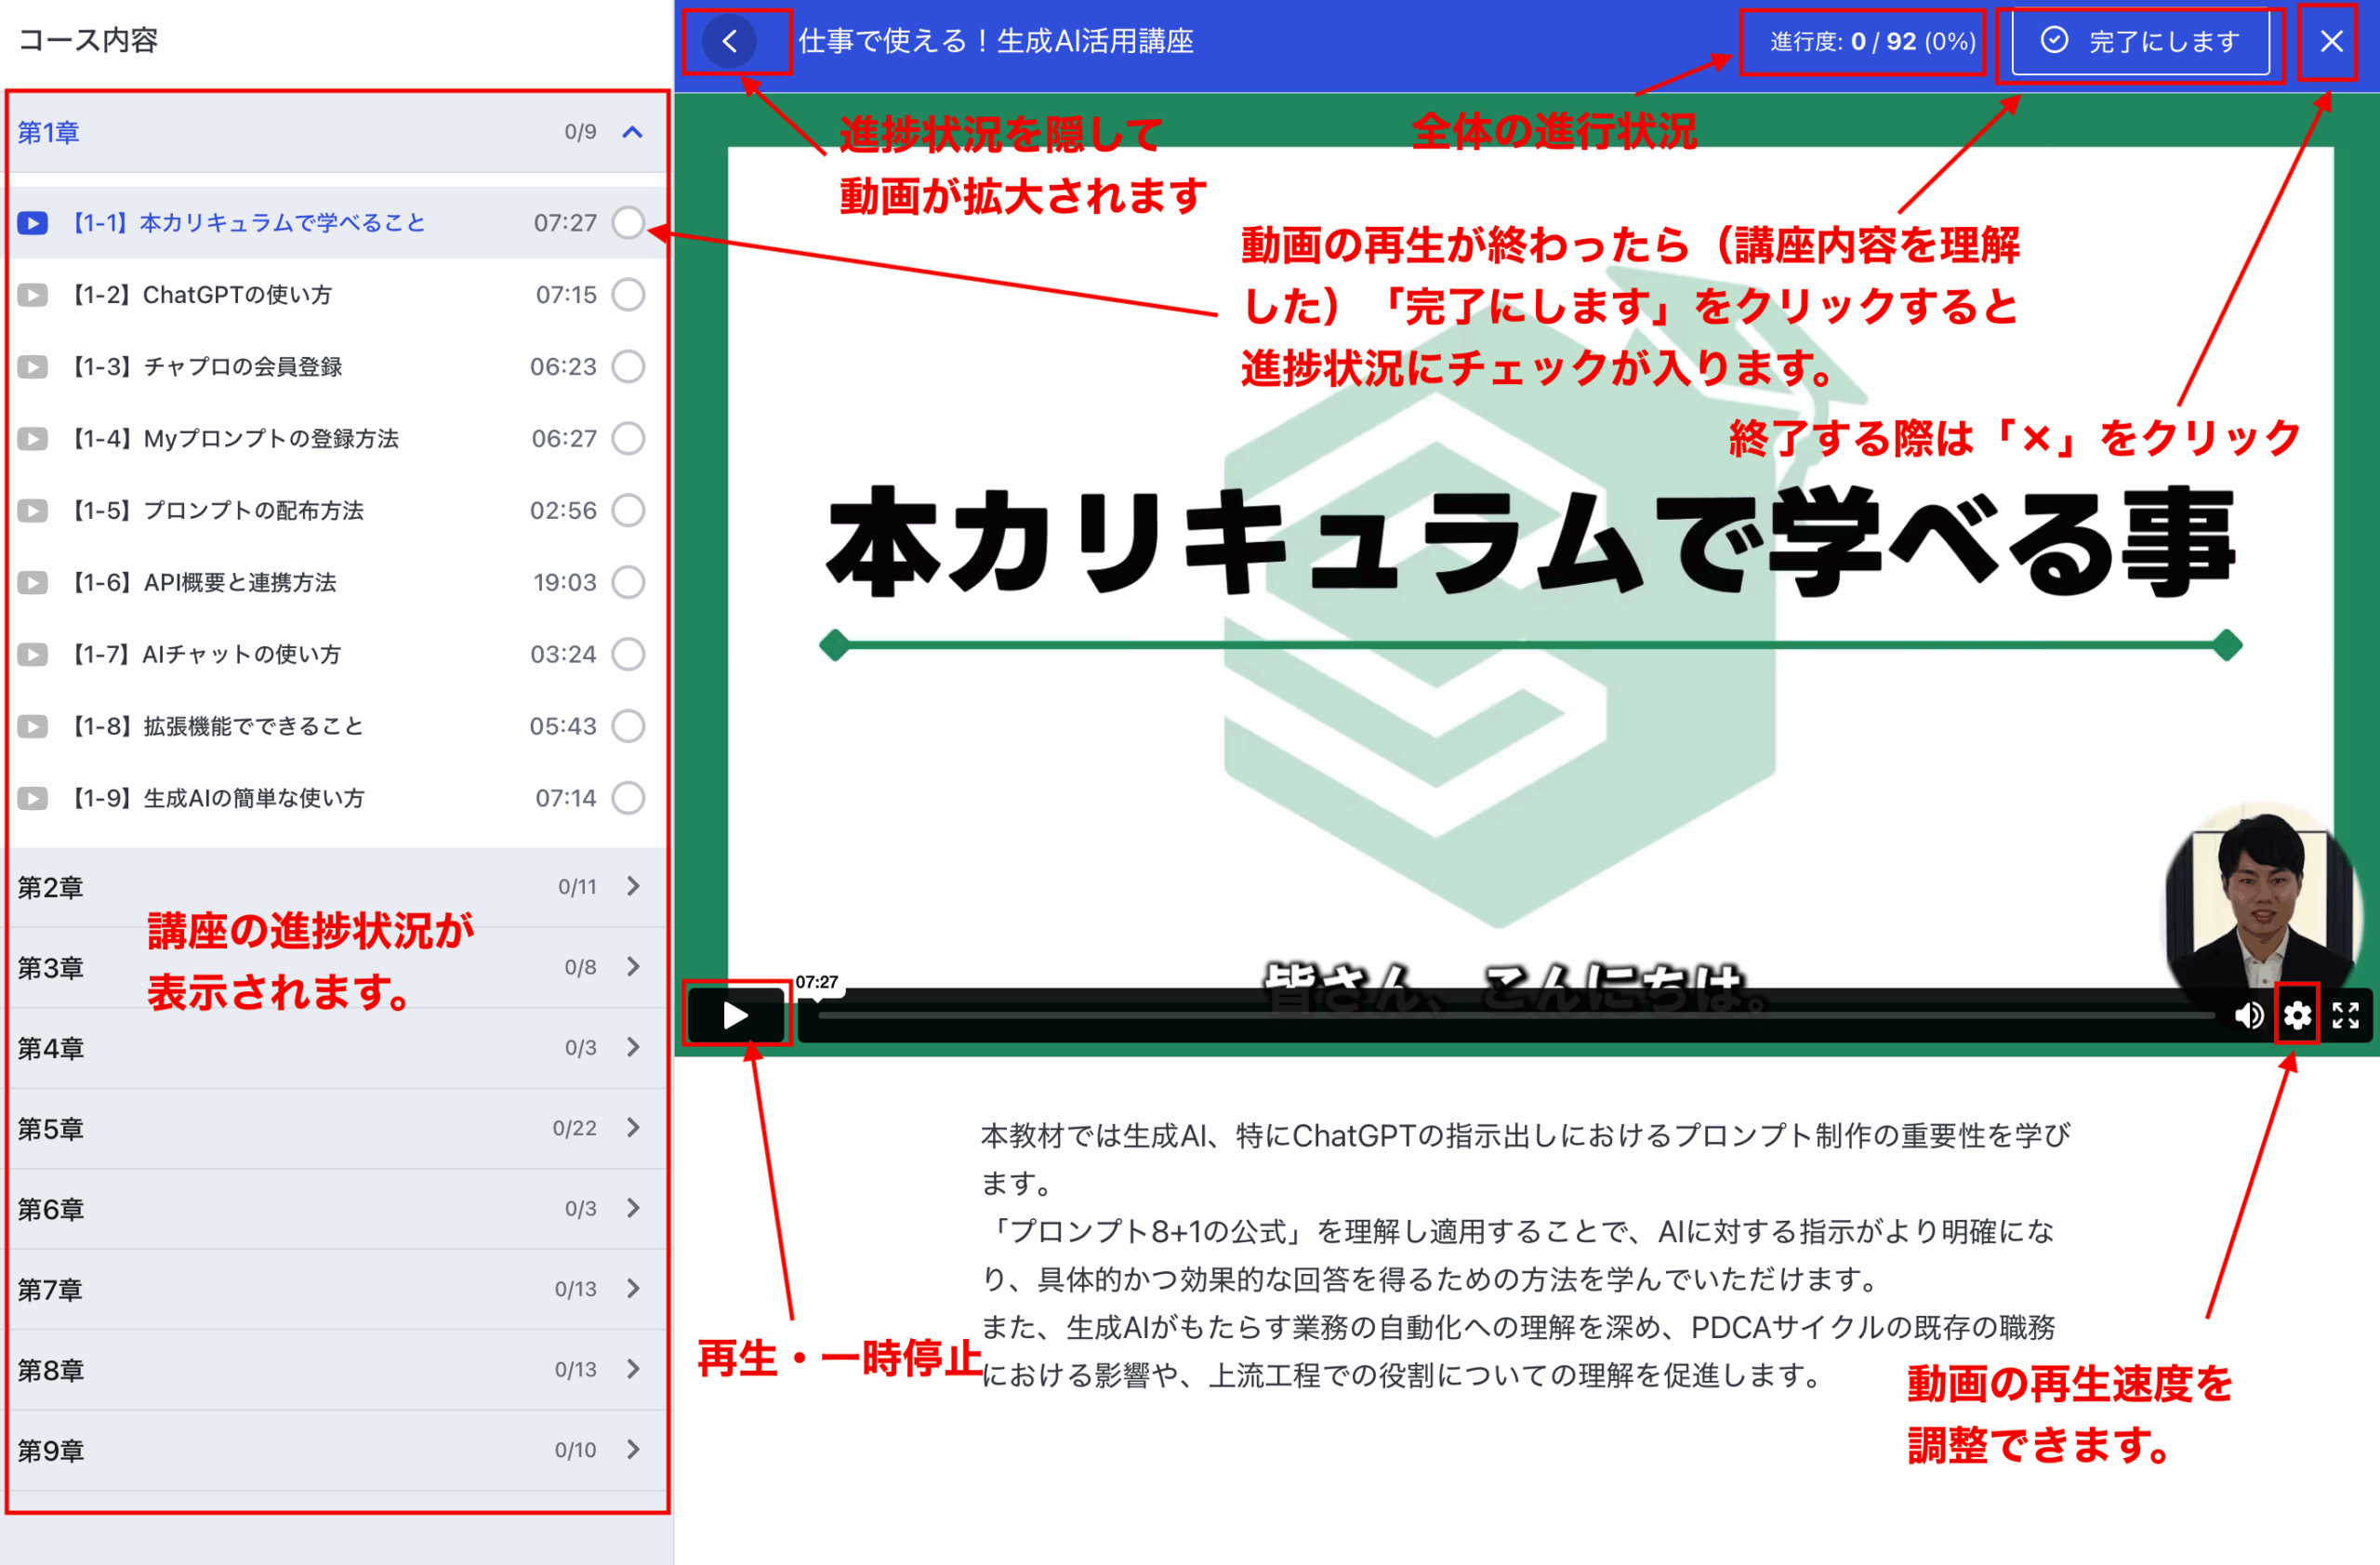
Task: Open lesson 1-7 AIチャットの使い方
Action: click(241, 654)
